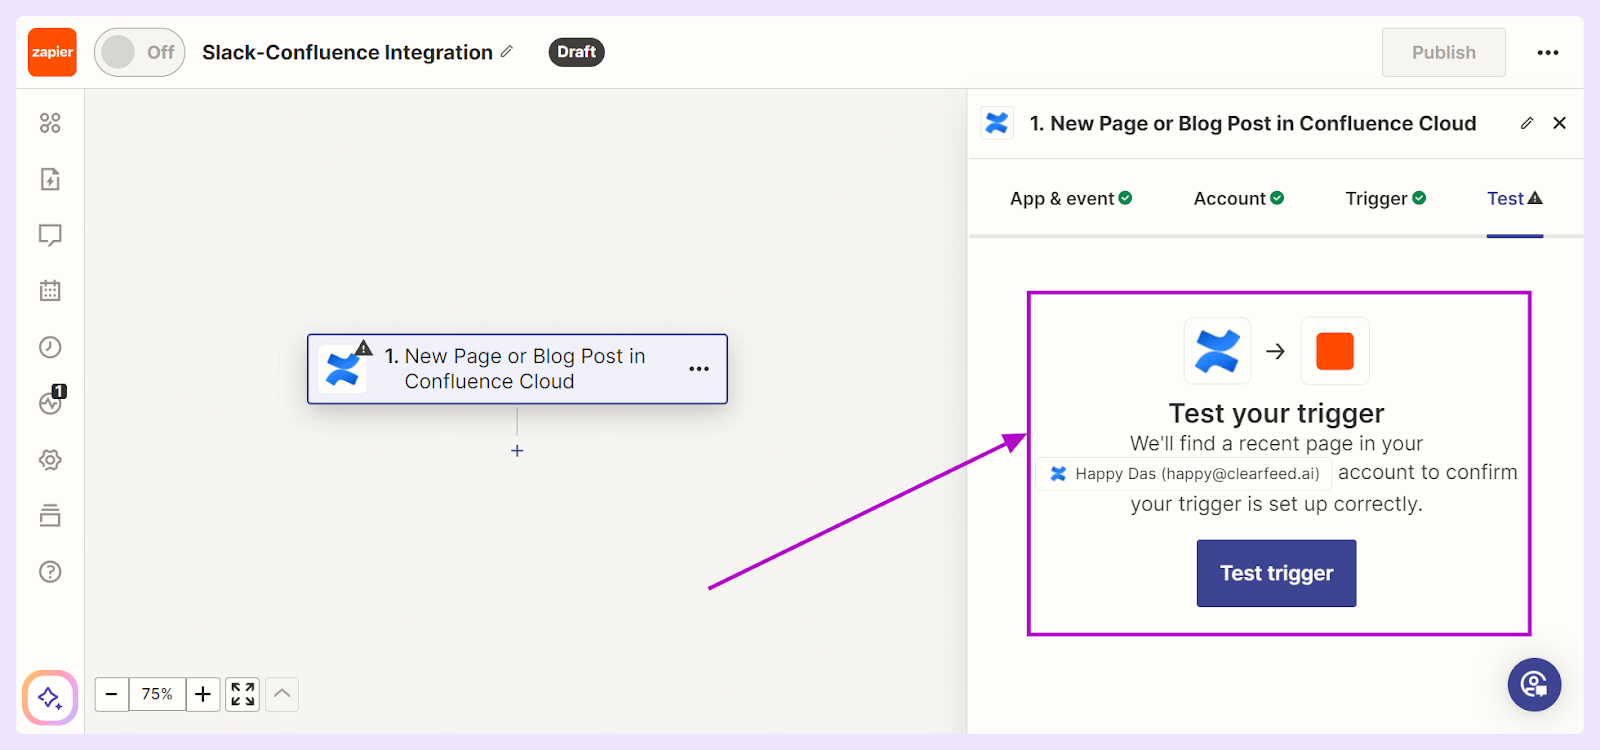Click the Slack-Confluence Integration title
Screen dimensions: 1600x750
click(347, 52)
